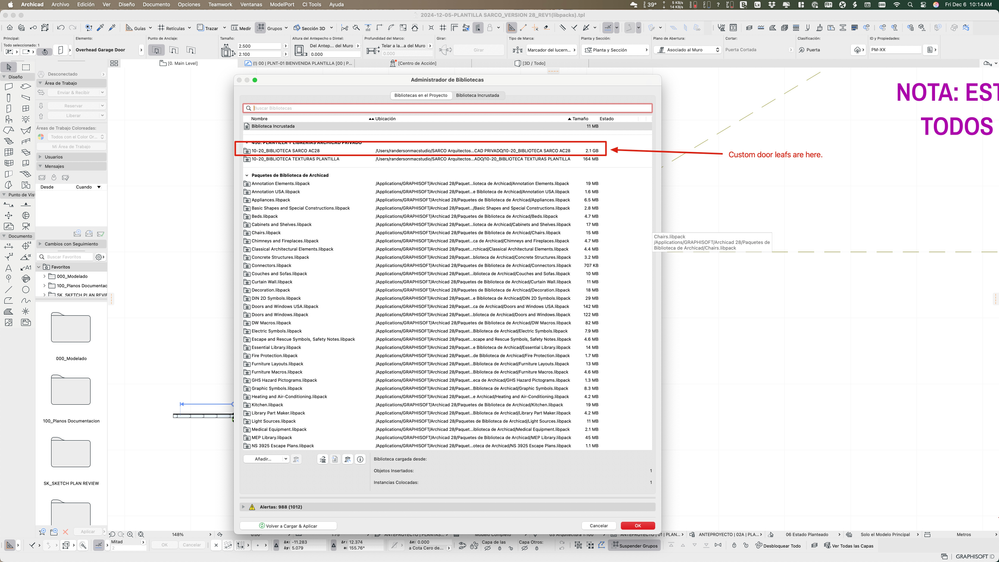Viewport: 999px width, 562px height.
Task: Select the 000_Modelado folder thumbnail
Action: pyautogui.click(x=71, y=328)
